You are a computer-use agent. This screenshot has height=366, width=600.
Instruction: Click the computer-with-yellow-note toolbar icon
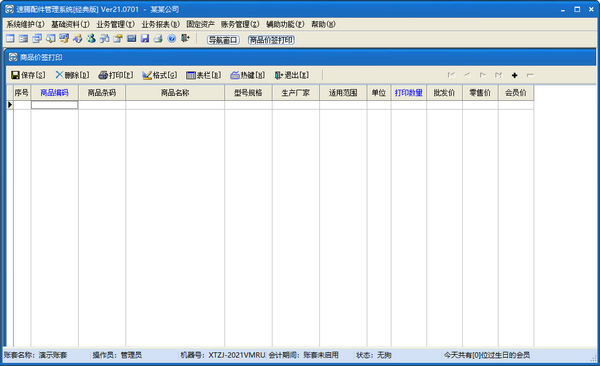64,39
